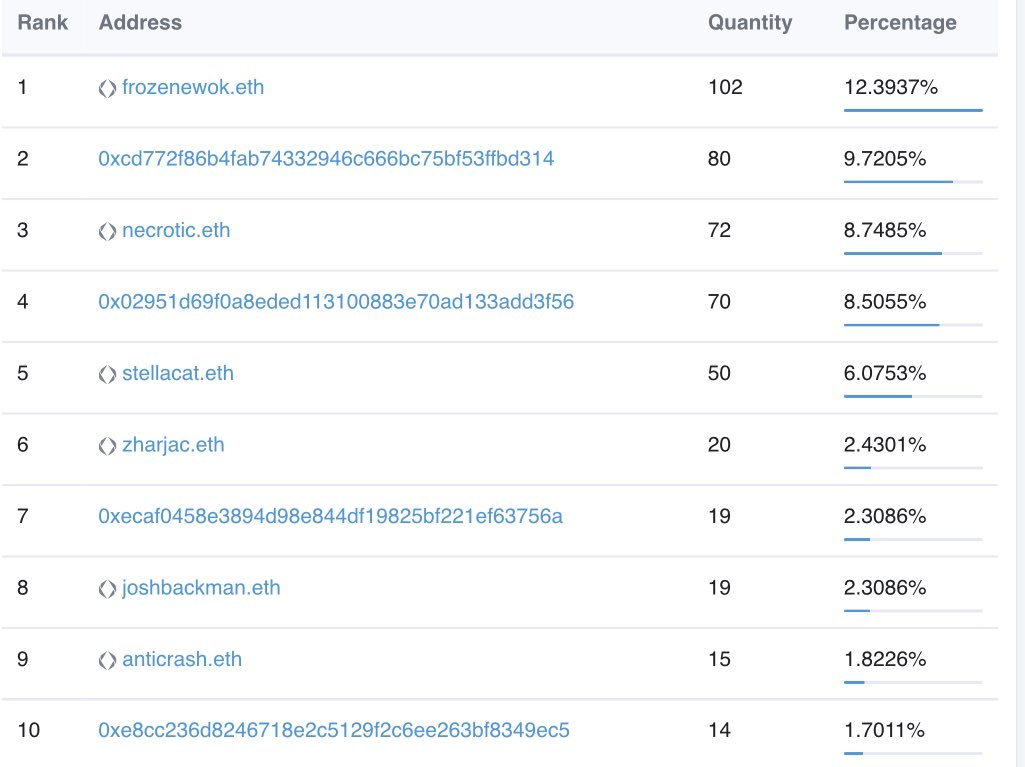Screen dimensions: 1025x767
Task: Select percentage text 12.3937%
Action: coord(891,87)
